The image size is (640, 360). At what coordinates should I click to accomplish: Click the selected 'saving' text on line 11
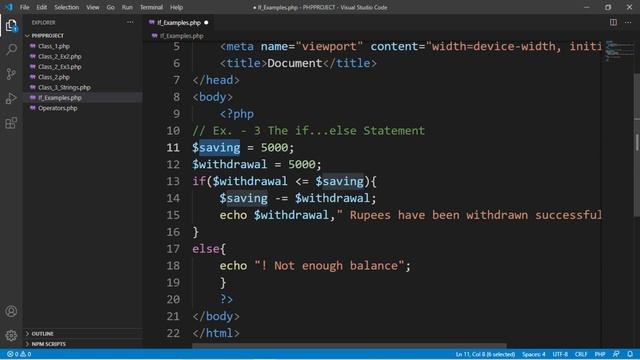pyautogui.click(x=220, y=147)
